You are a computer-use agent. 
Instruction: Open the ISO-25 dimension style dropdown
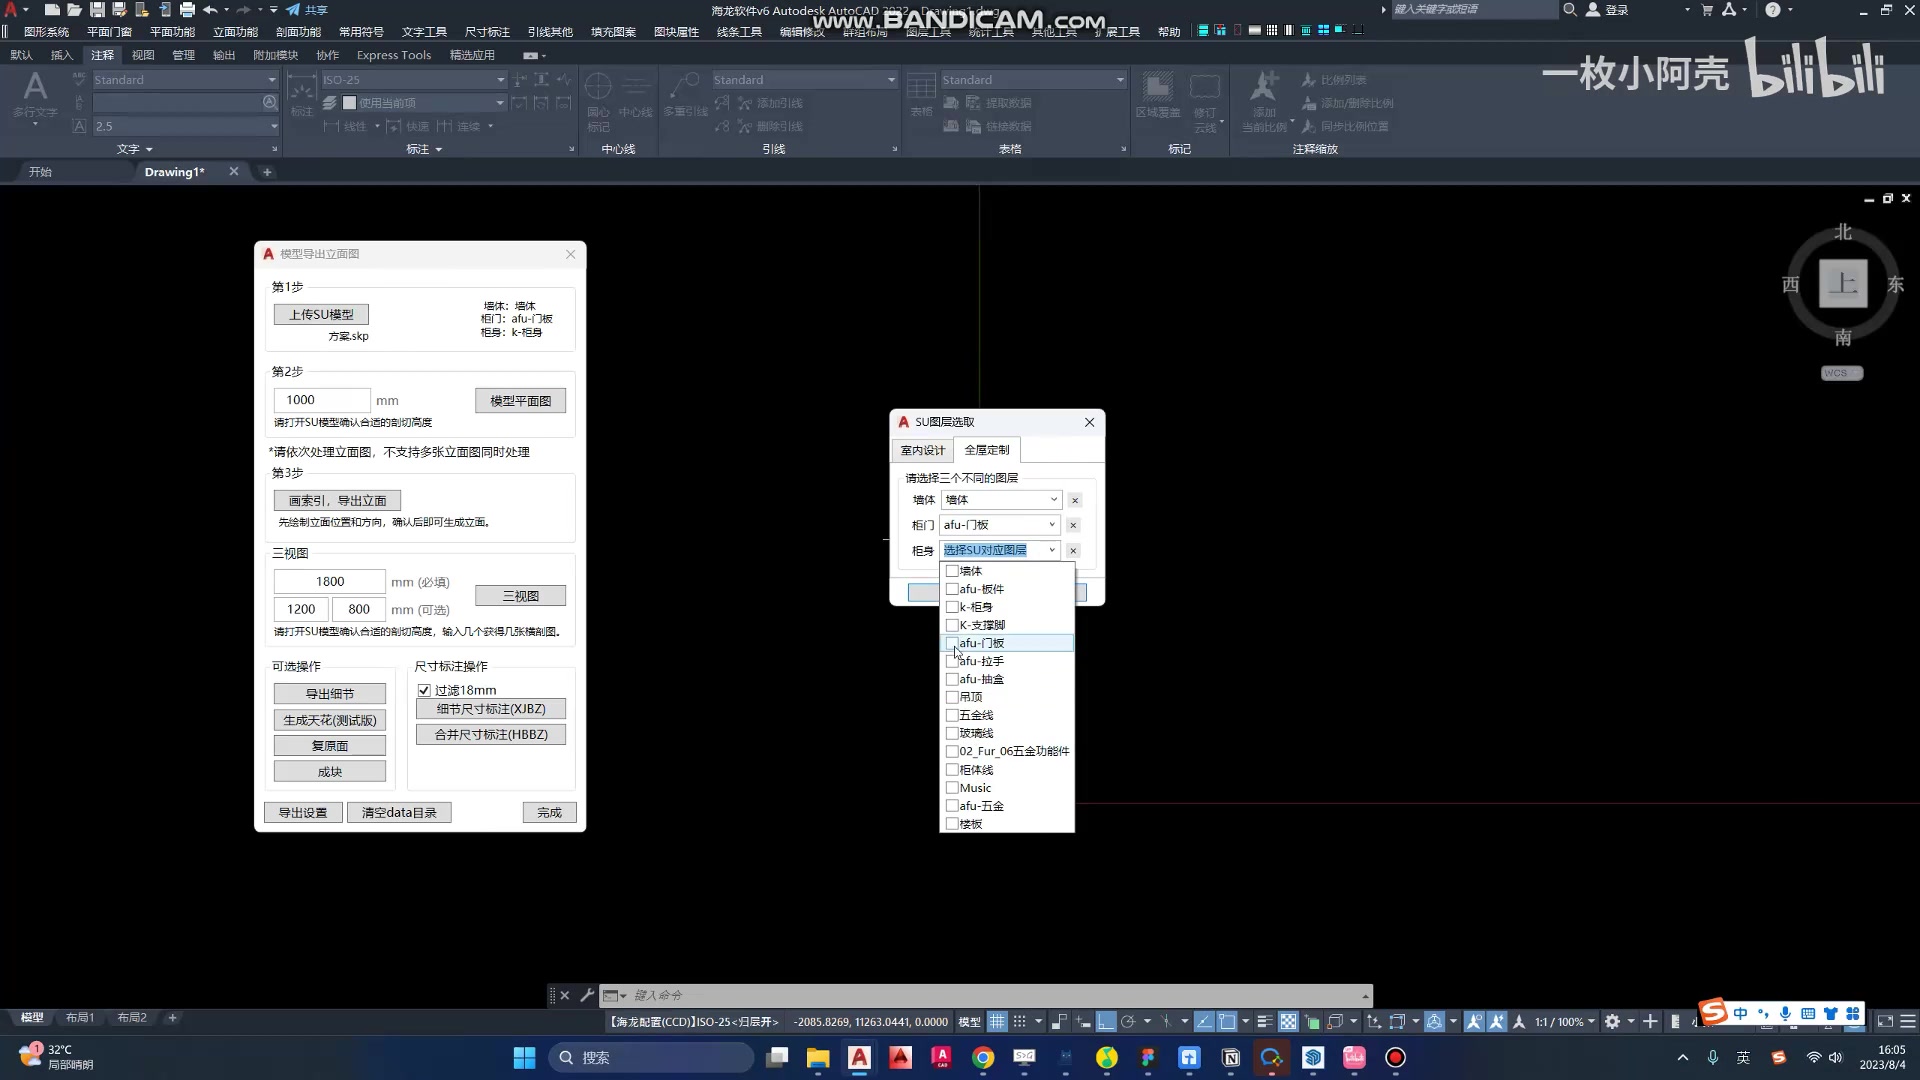pyautogui.click(x=500, y=80)
